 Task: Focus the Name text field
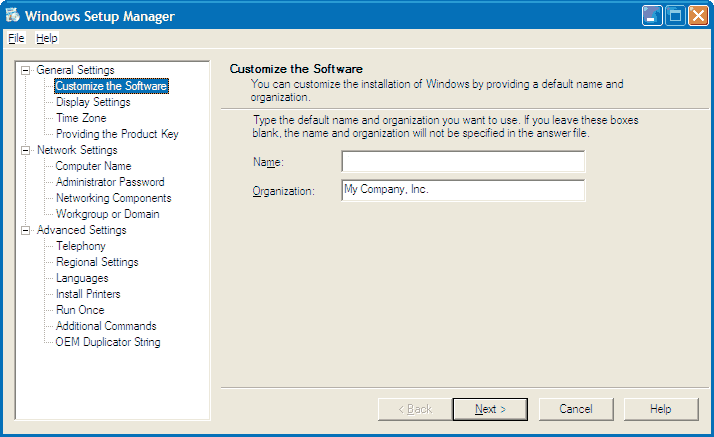click(x=462, y=162)
